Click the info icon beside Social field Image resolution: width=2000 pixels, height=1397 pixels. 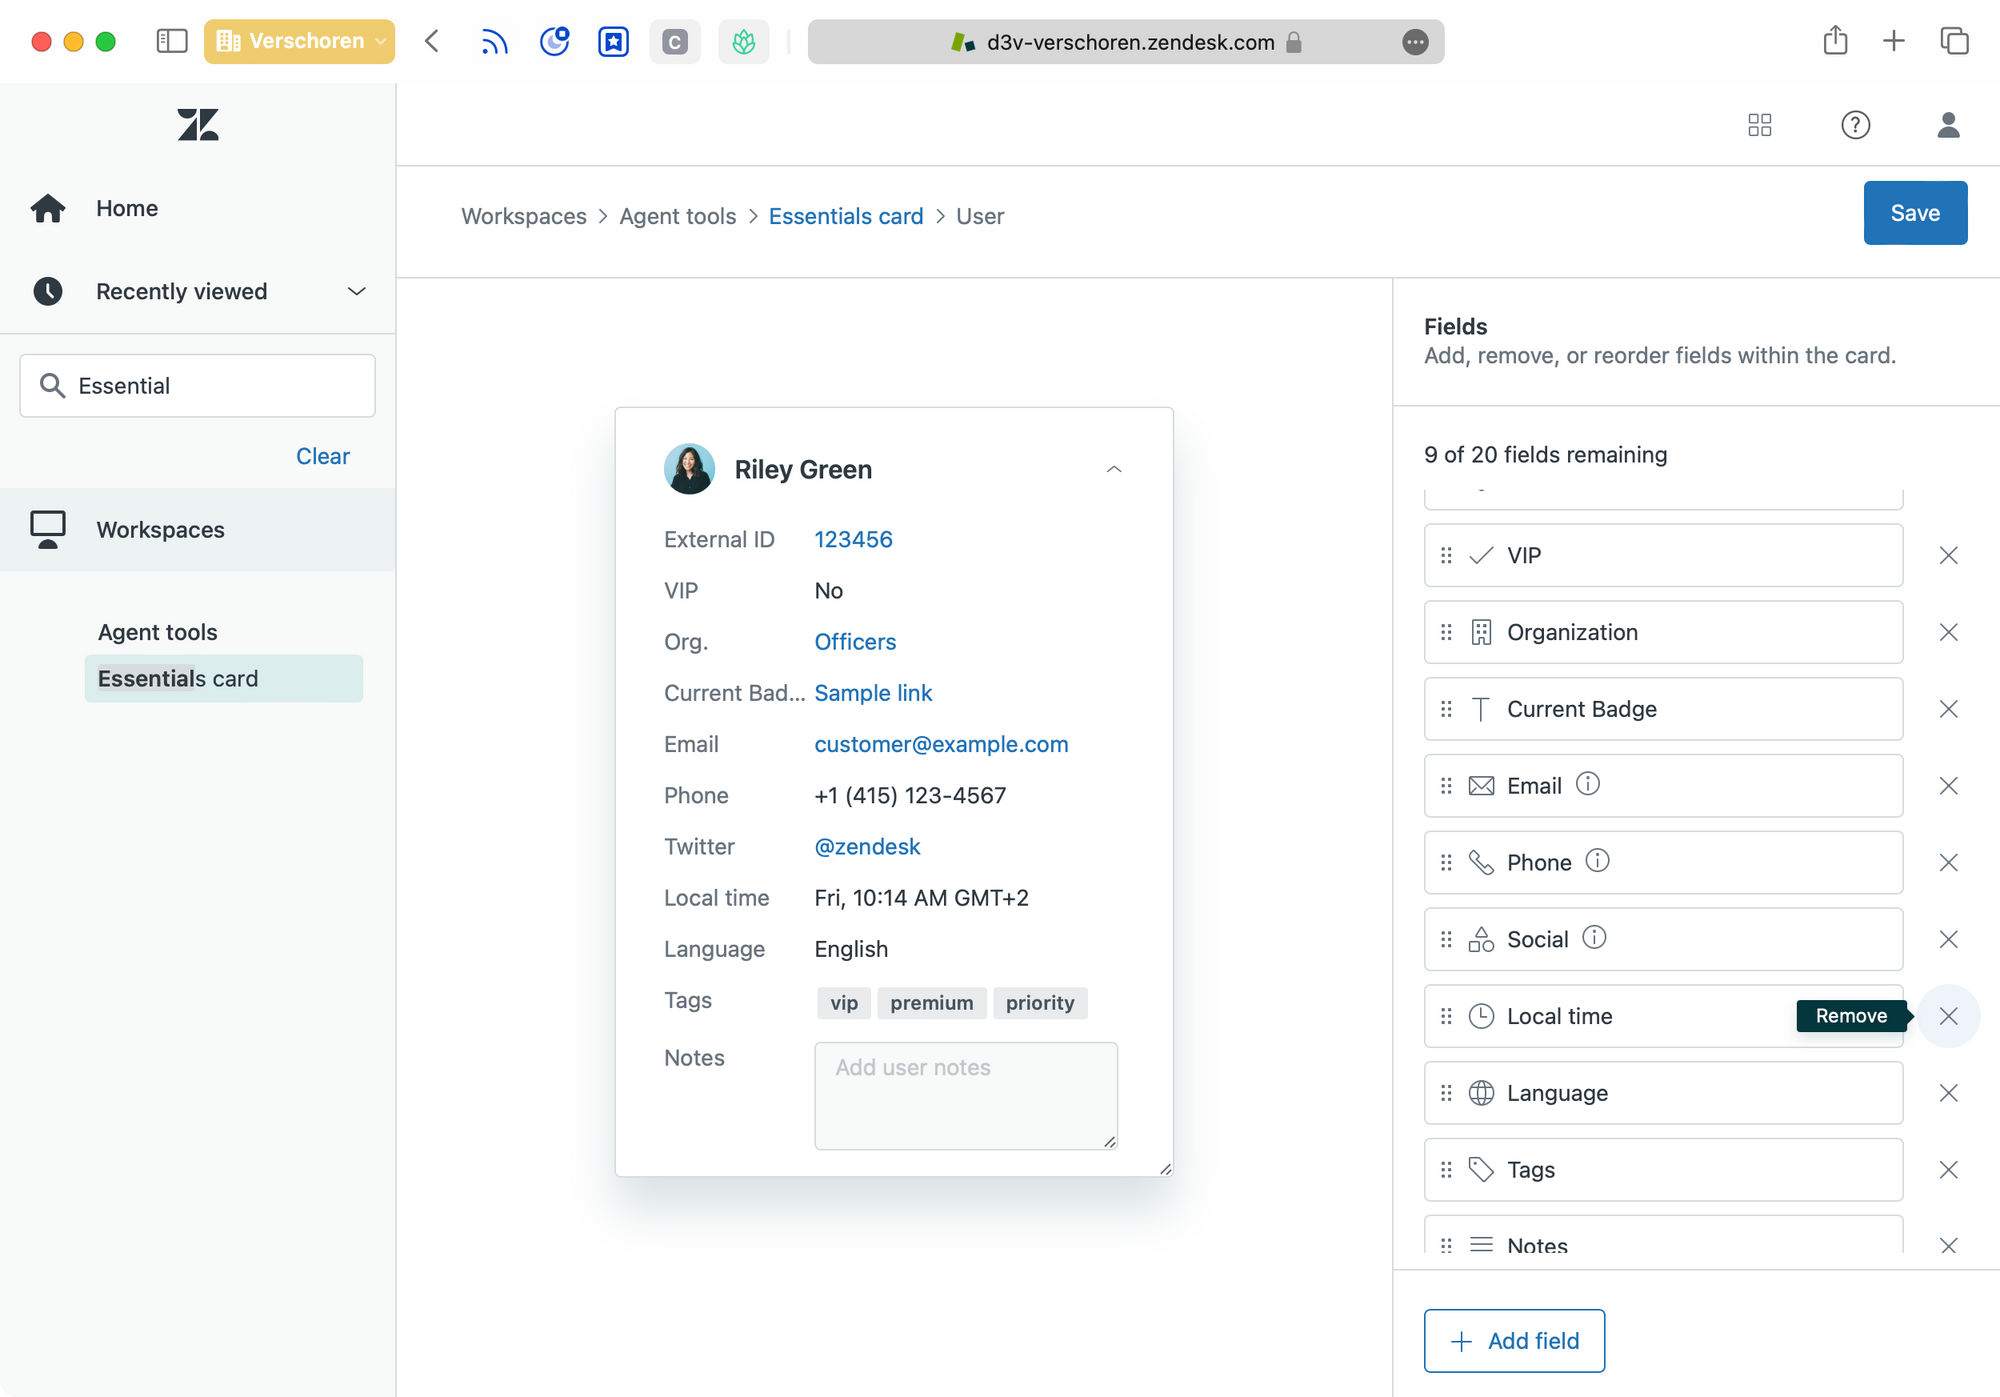1595,937
